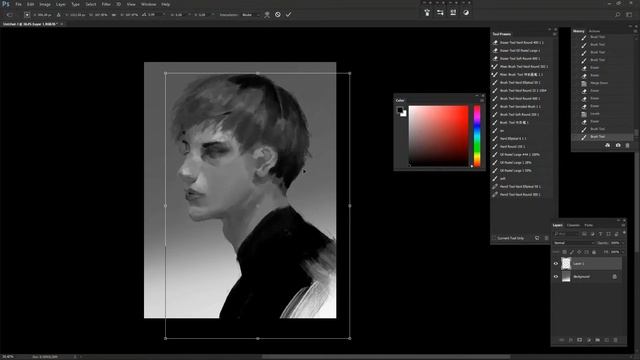
Task: Filter layers by adjustment layers icon
Action: click(x=593, y=234)
